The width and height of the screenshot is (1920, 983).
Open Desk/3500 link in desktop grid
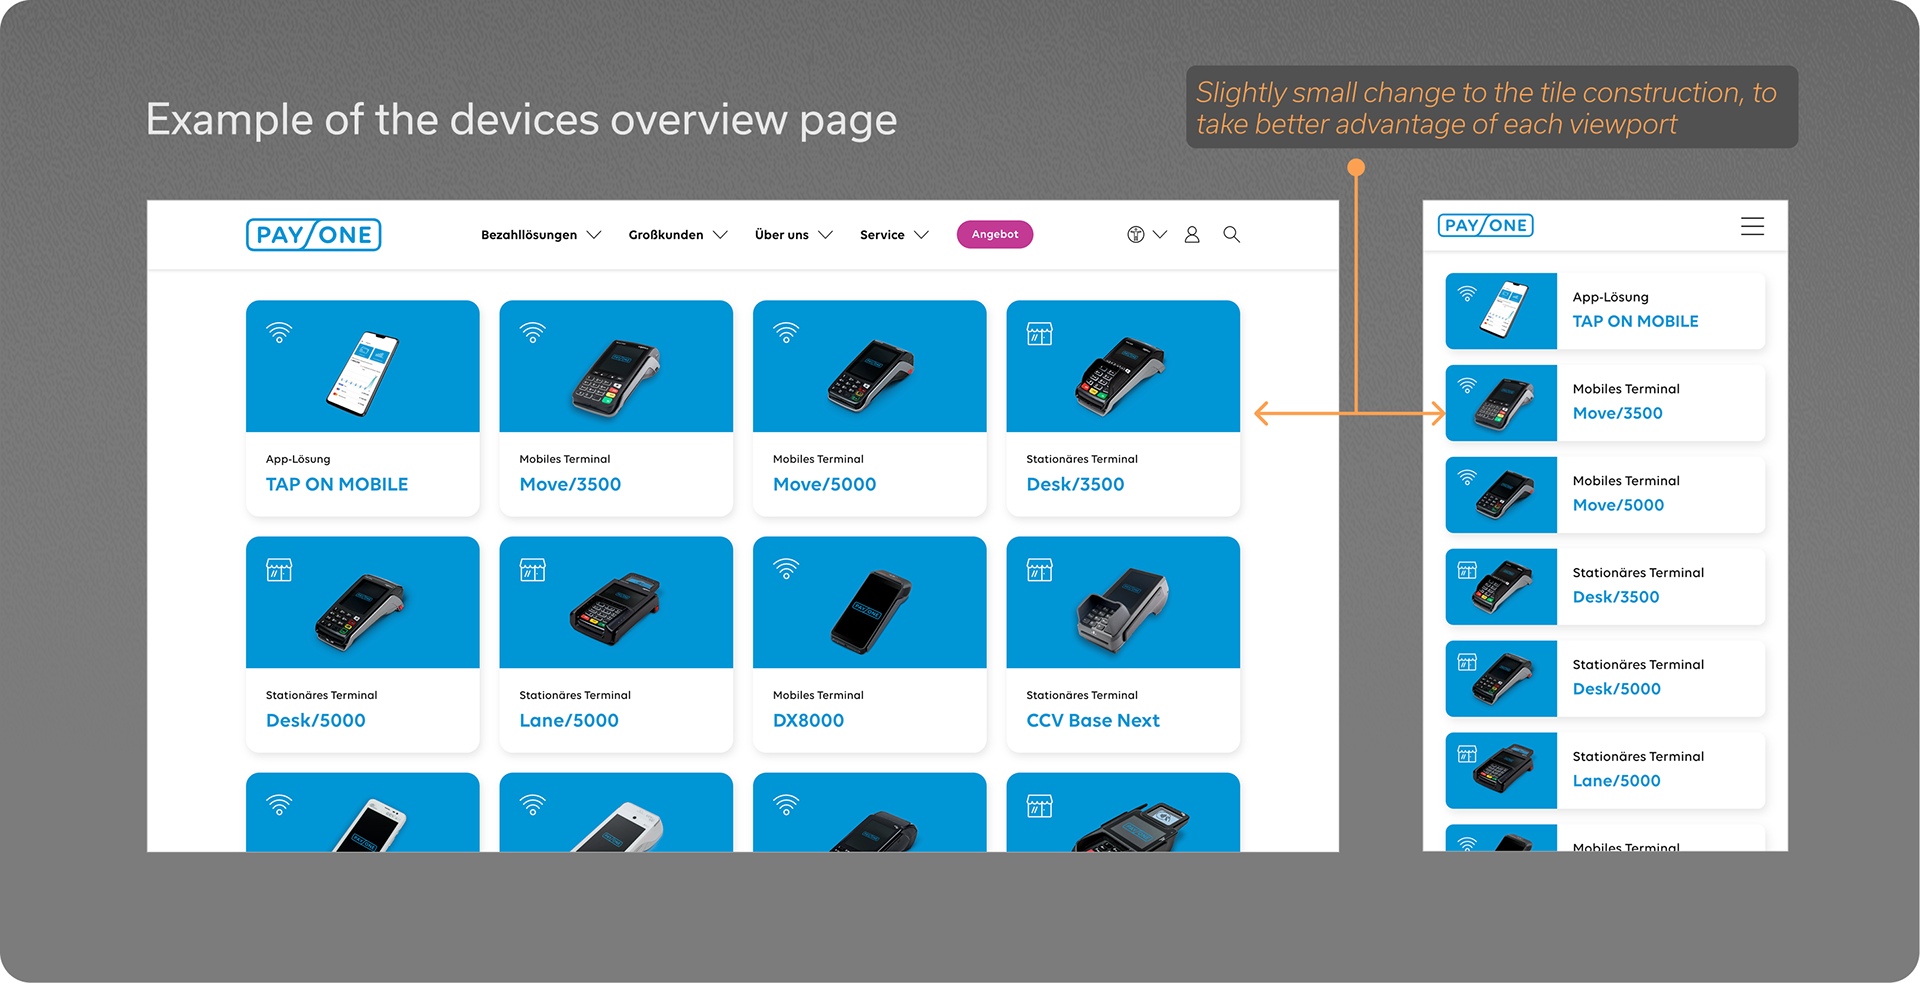point(1075,484)
